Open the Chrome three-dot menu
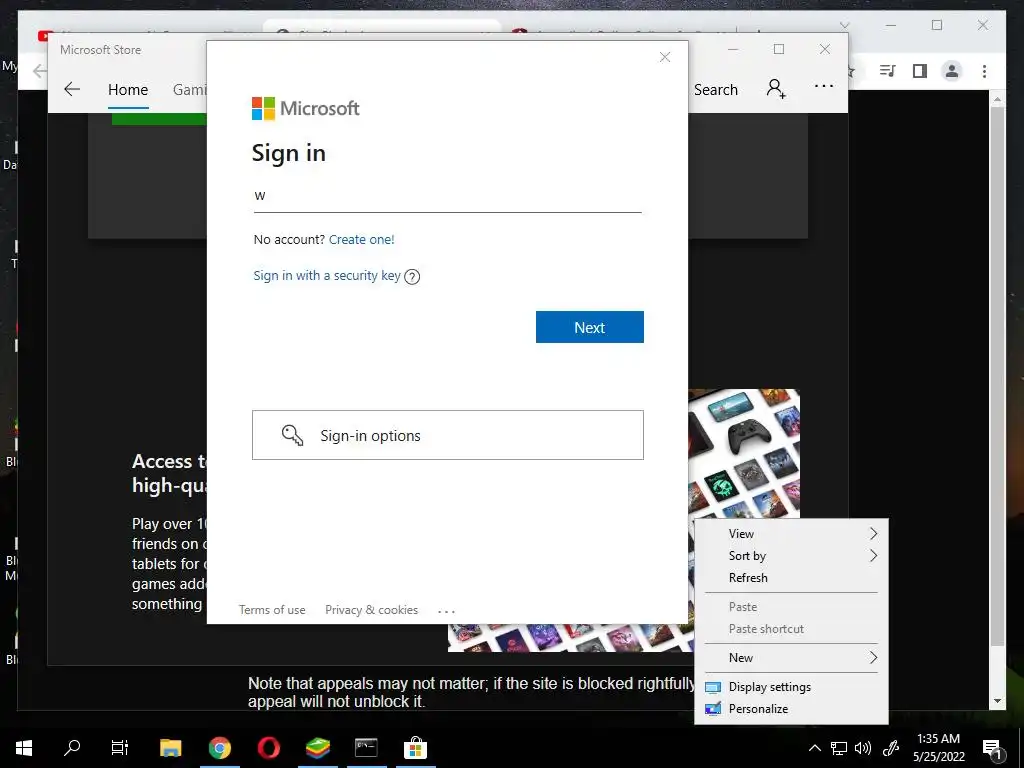1024x768 pixels. pos(984,71)
